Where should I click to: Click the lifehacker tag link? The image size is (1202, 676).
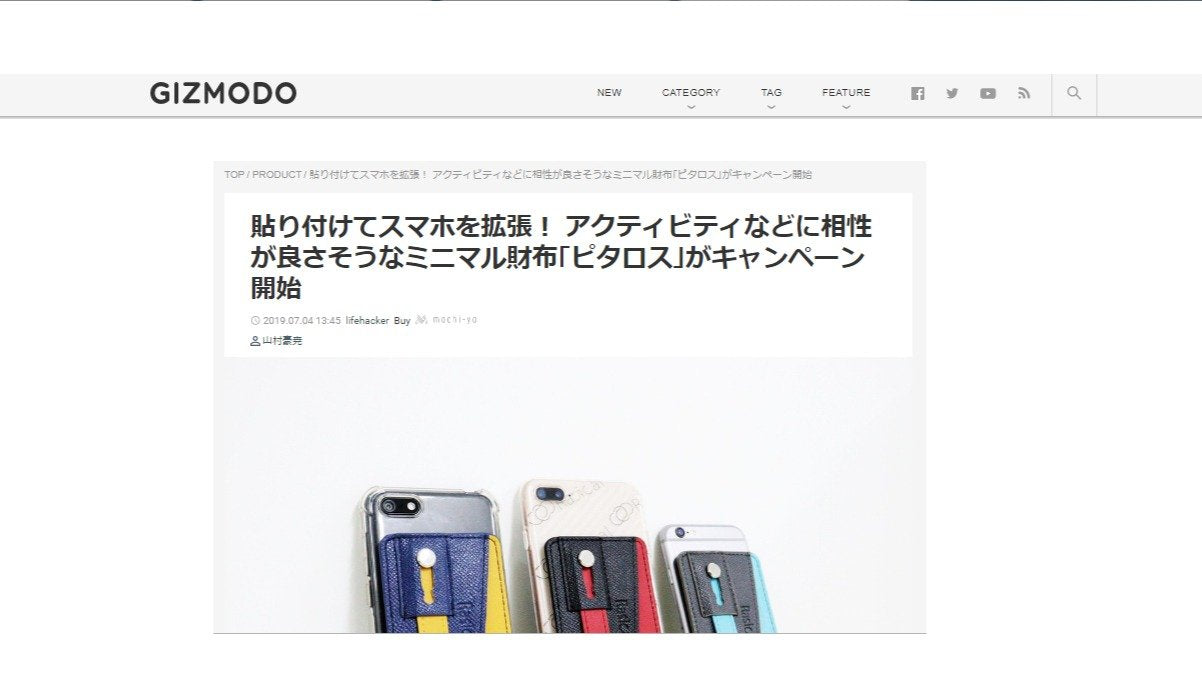pos(367,320)
